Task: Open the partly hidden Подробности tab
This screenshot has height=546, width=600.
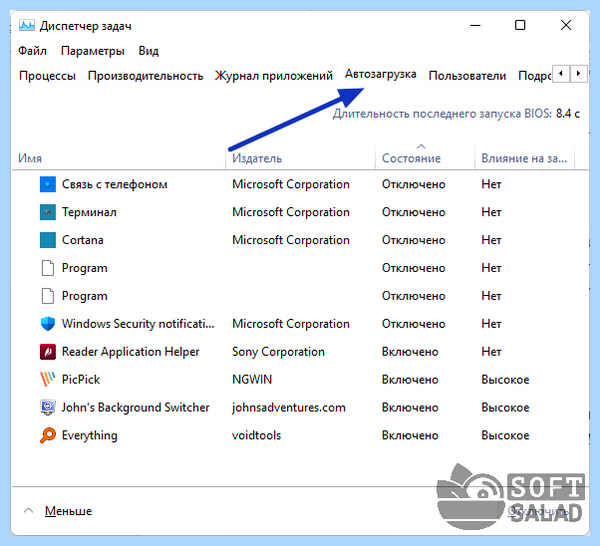Action: coord(534,76)
